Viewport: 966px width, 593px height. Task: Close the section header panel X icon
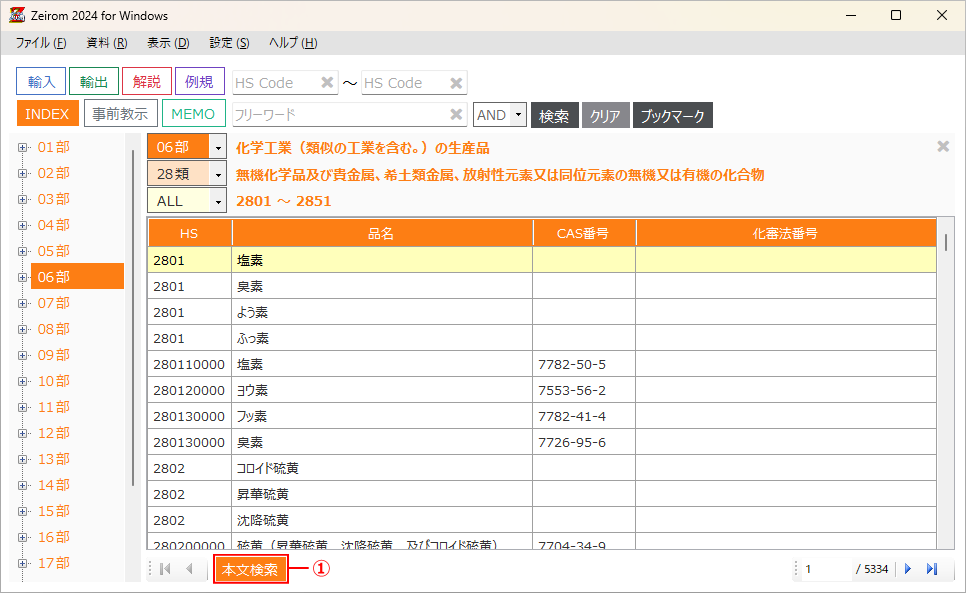(x=942, y=147)
